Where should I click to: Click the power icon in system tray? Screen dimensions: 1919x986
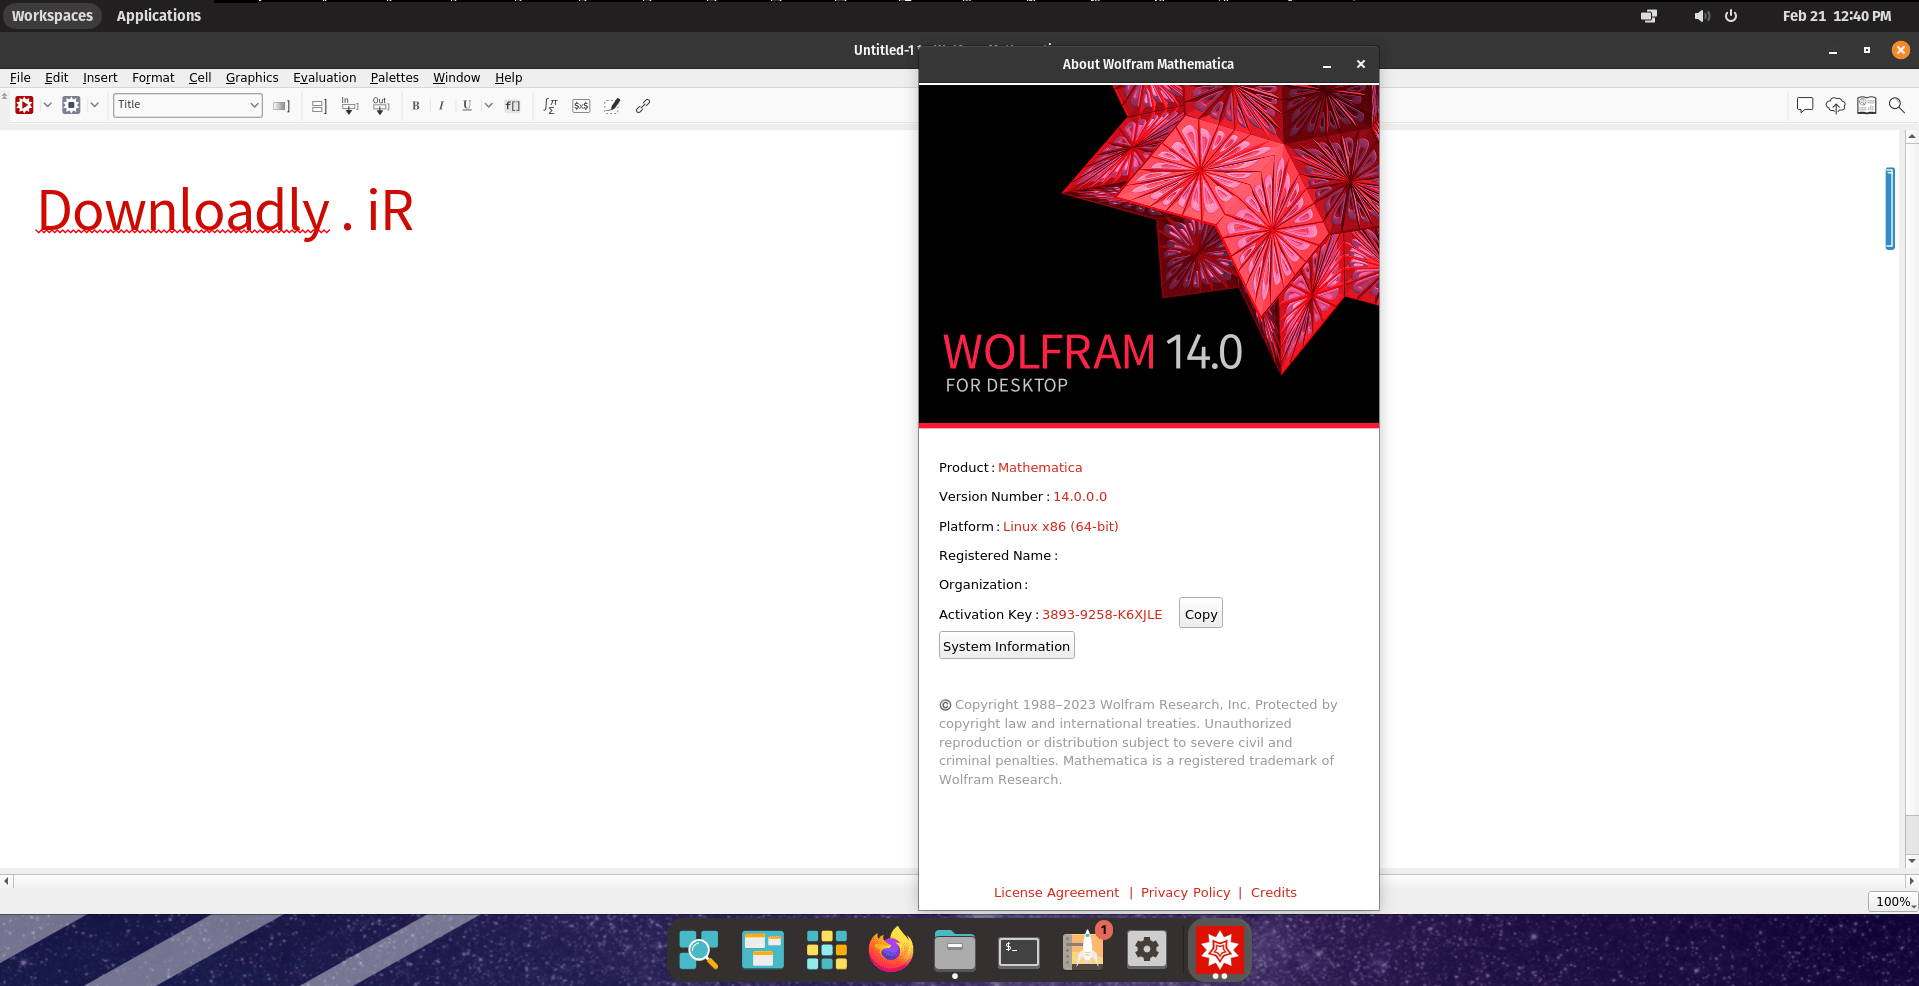(1731, 16)
